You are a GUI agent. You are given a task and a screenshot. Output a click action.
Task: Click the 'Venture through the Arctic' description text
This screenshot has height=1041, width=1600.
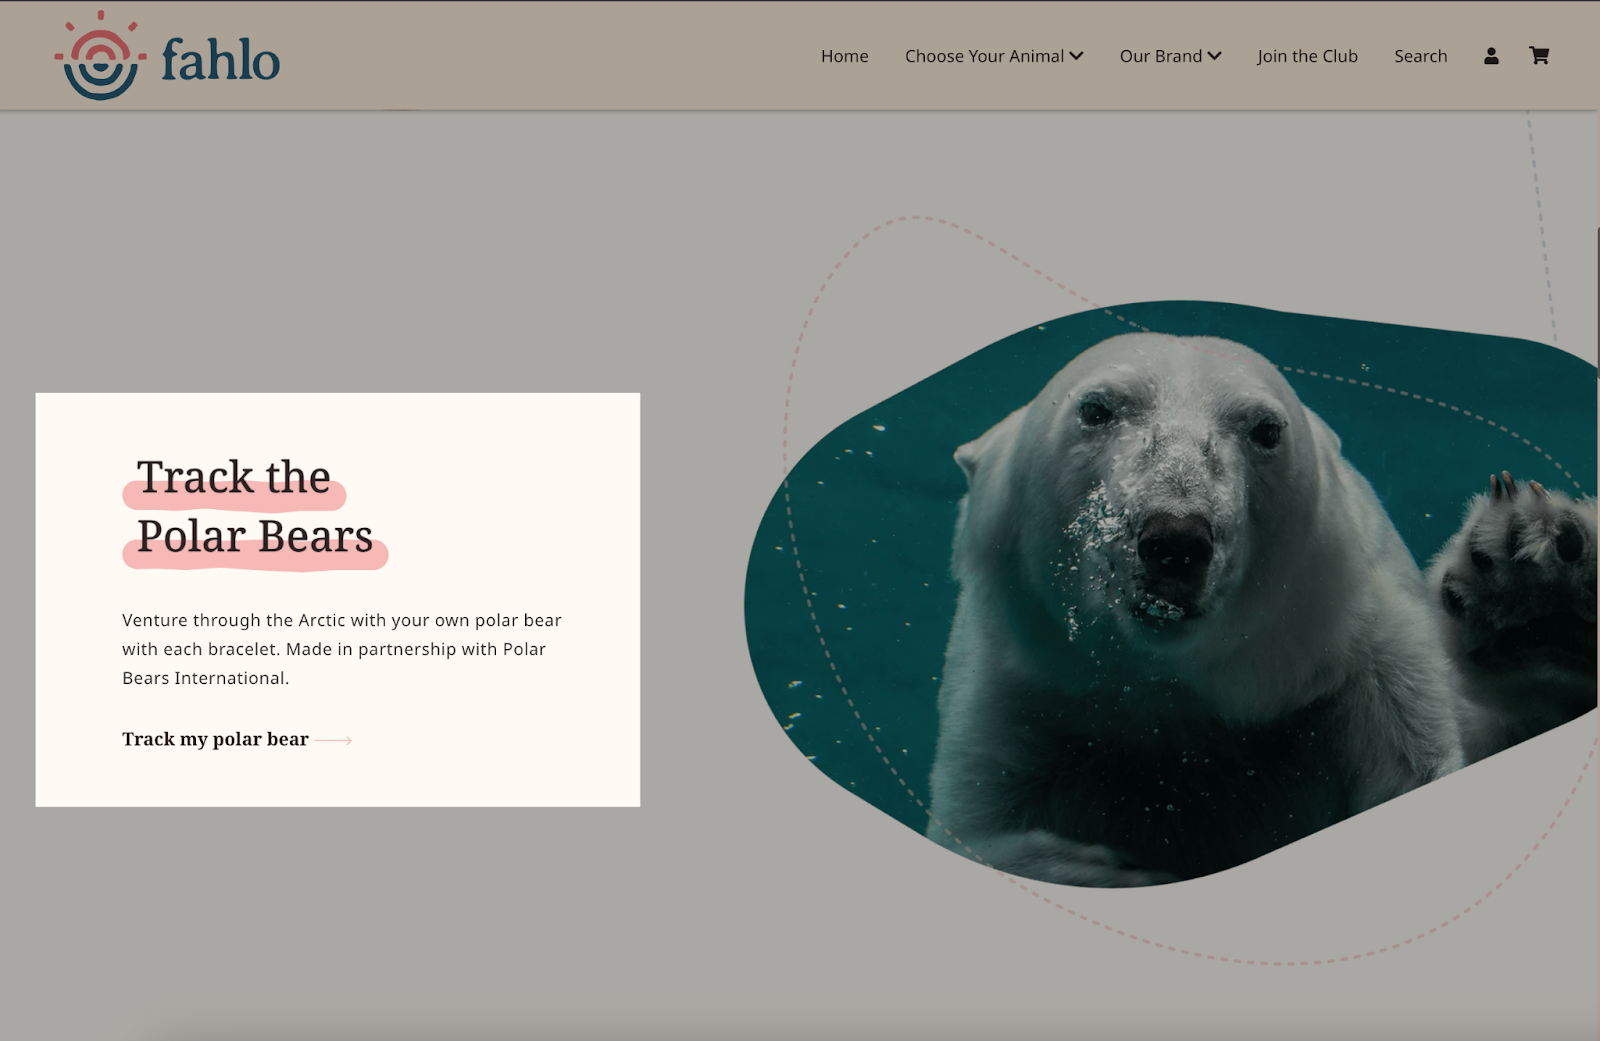[342, 649]
